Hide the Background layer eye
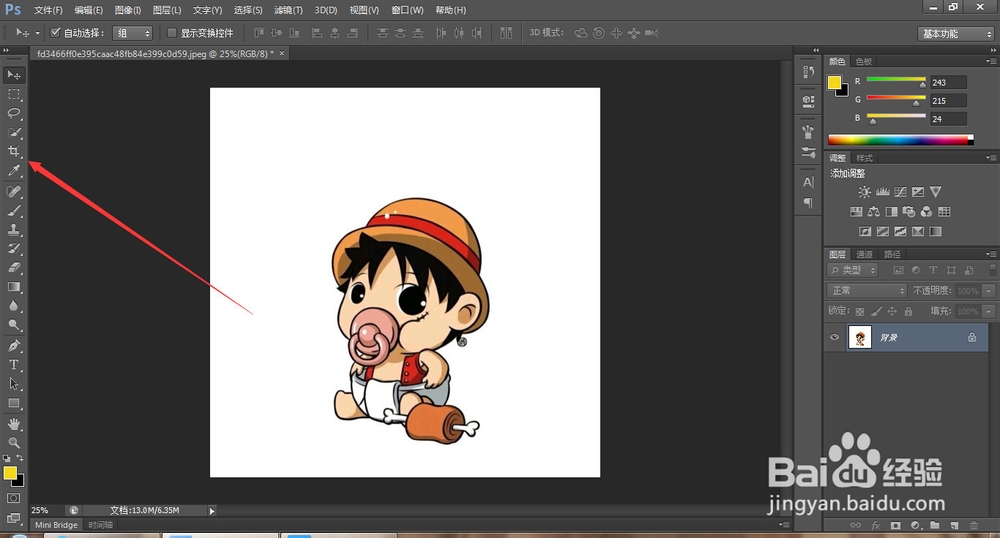 click(x=834, y=337)
